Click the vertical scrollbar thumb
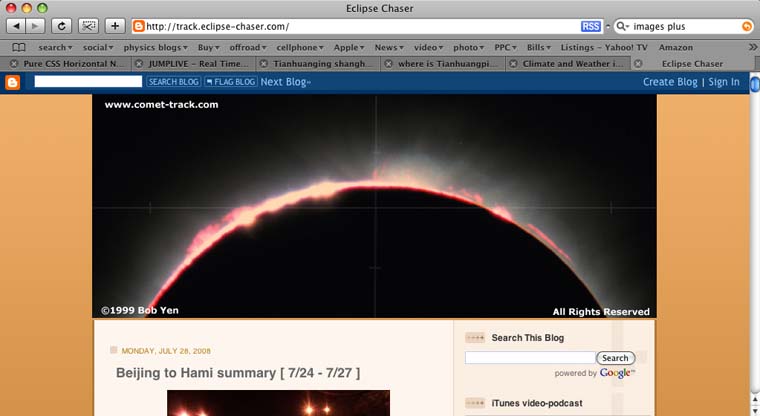Image resolution: width=760 pixels, height=416 pixels. 755,83
